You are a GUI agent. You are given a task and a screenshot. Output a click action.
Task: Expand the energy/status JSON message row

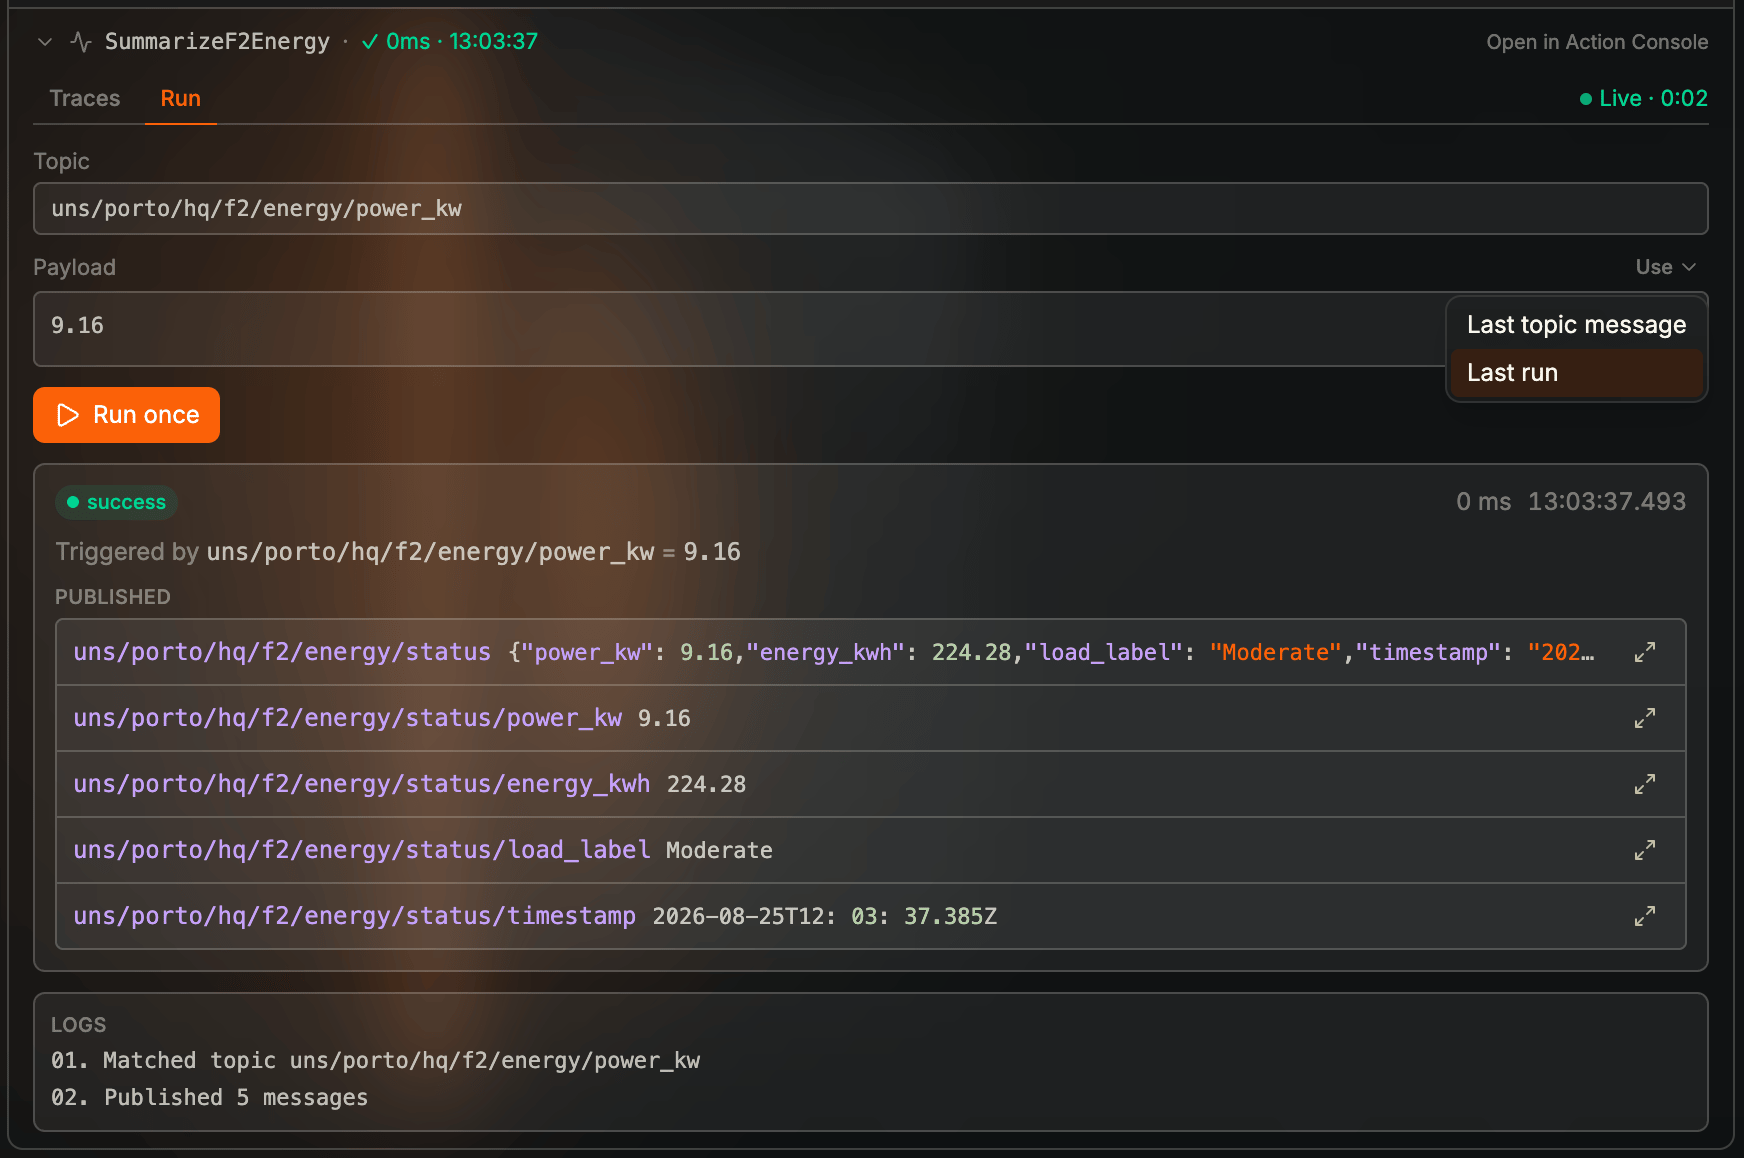point(1644,652)
